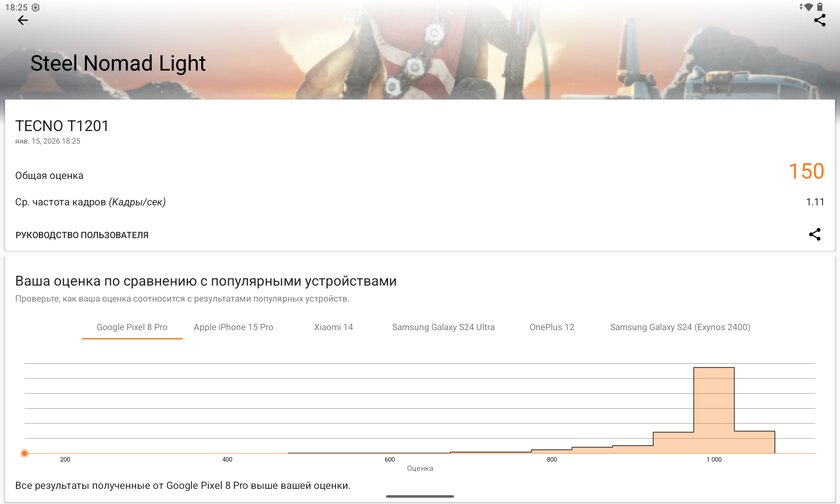The image size is (840, 504).
Task: Click the 1 000 axis tick label
Action: [714, 460]
